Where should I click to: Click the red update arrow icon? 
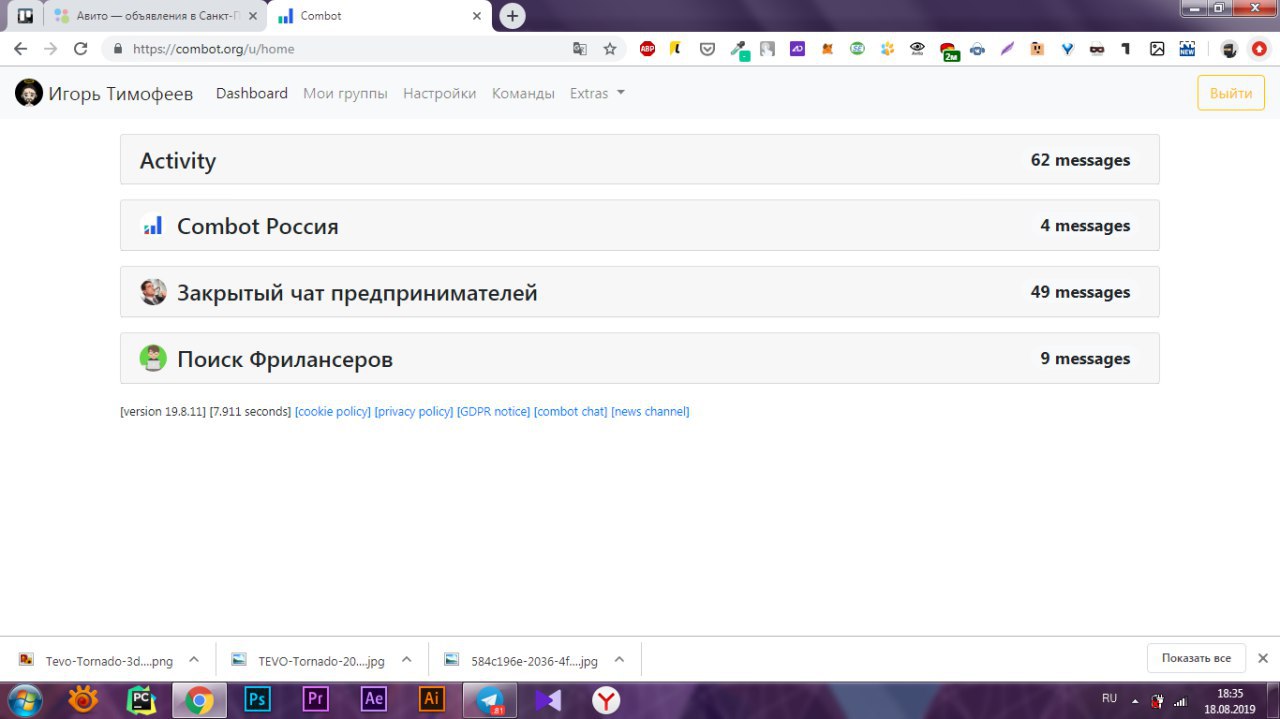(x=1259, y=48)
